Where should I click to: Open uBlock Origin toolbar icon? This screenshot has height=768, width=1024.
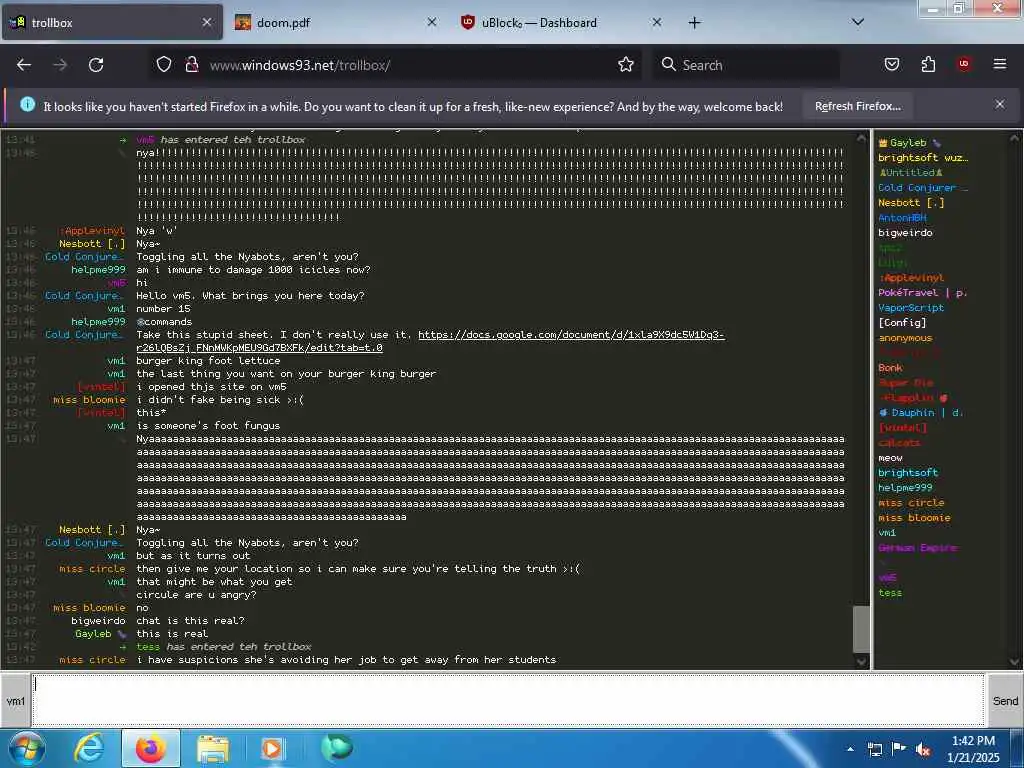point(964,65)
